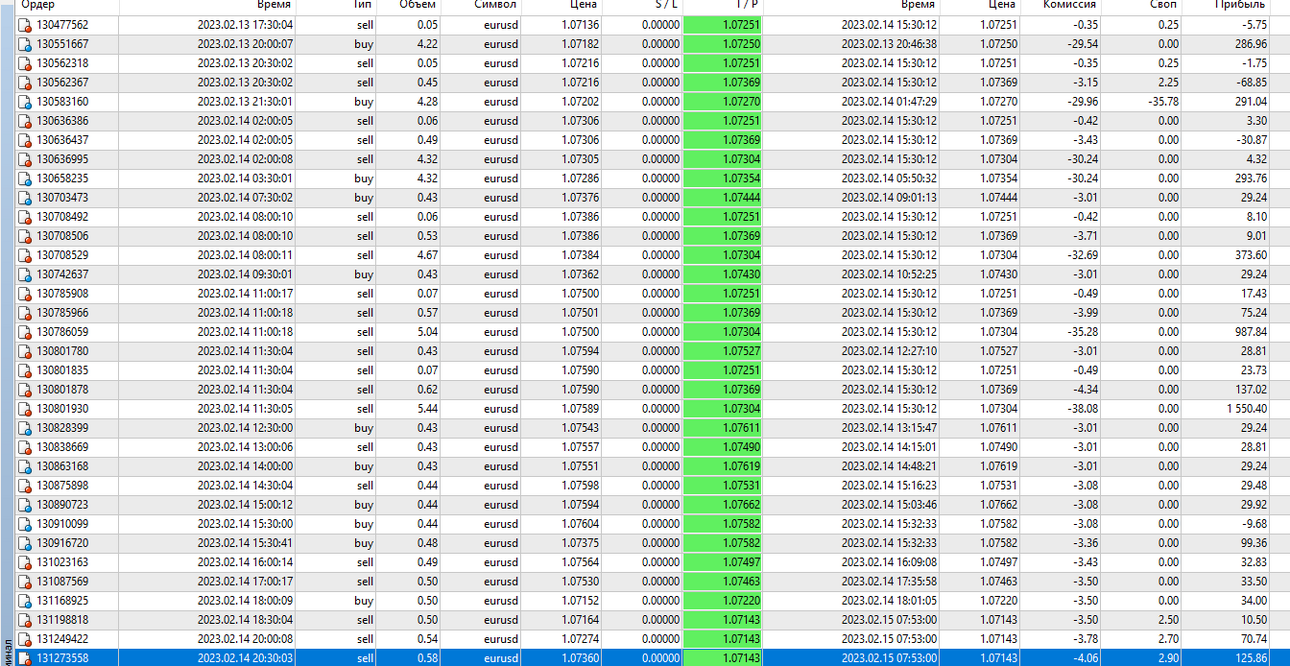Click the order icon beside 130708506
Image resolution: width=1290 pixels, height=666 pixels.
coord(26,236)
